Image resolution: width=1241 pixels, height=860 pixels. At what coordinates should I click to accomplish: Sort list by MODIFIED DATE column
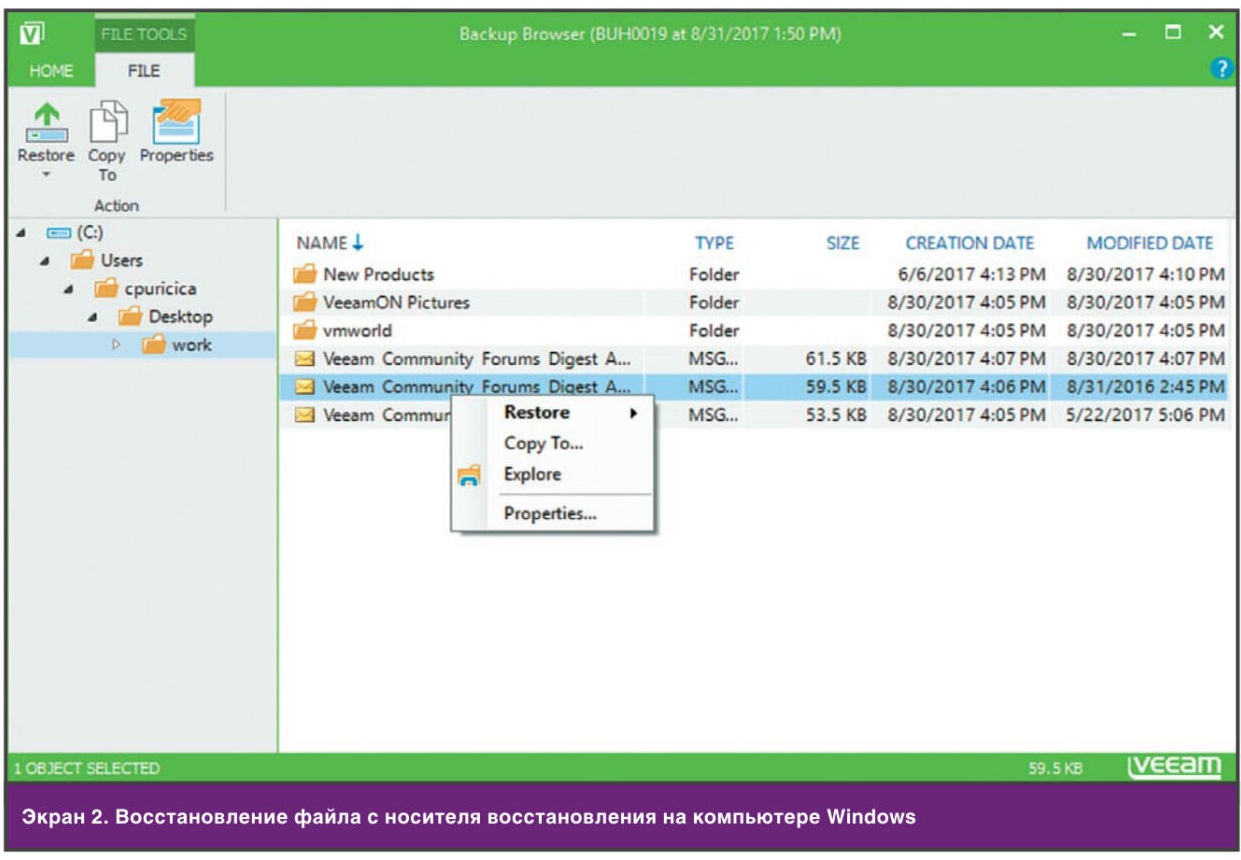click(x=1149, y=243)
